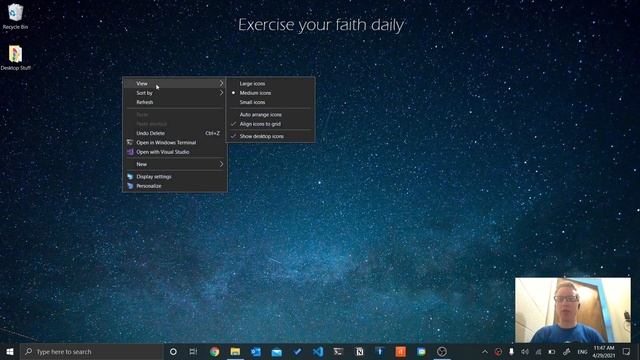Open Outlook from the taskbar
The width and height of the screenshot is (640, 360).
256,351
